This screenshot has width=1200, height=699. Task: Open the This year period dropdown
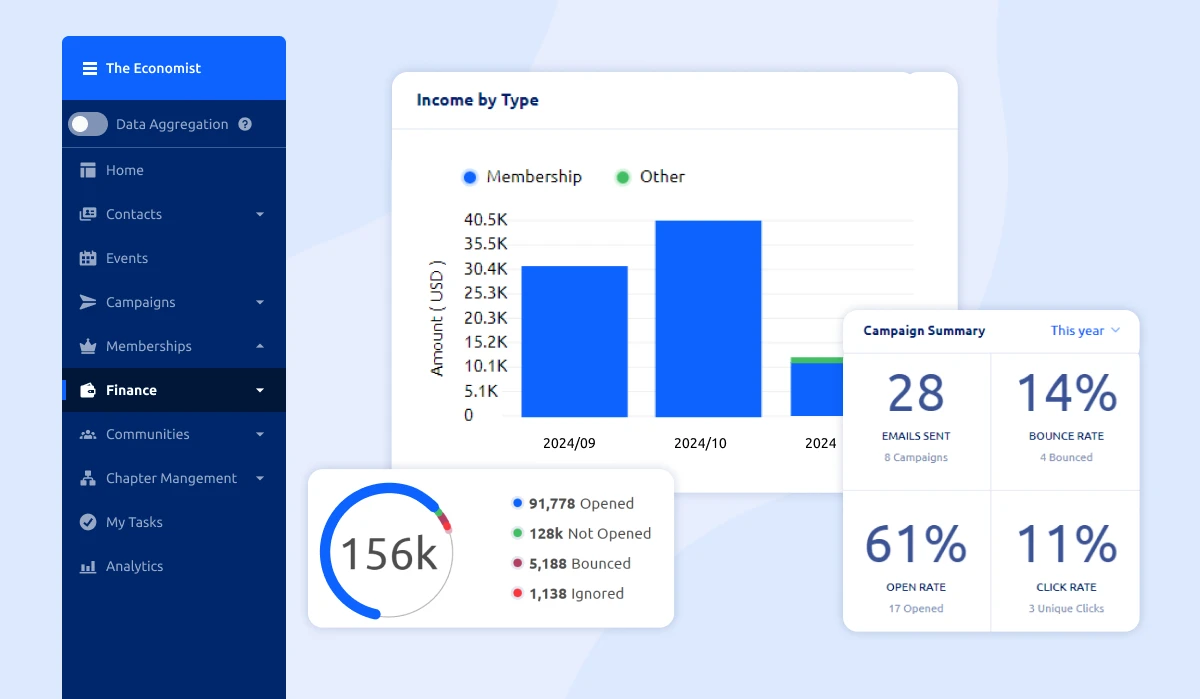point(1085,330)
